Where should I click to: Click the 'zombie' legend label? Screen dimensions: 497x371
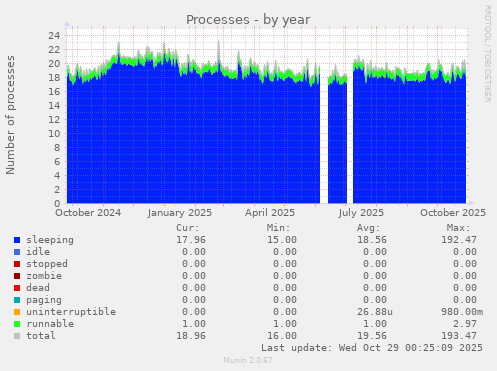click(x=44, y=276)
